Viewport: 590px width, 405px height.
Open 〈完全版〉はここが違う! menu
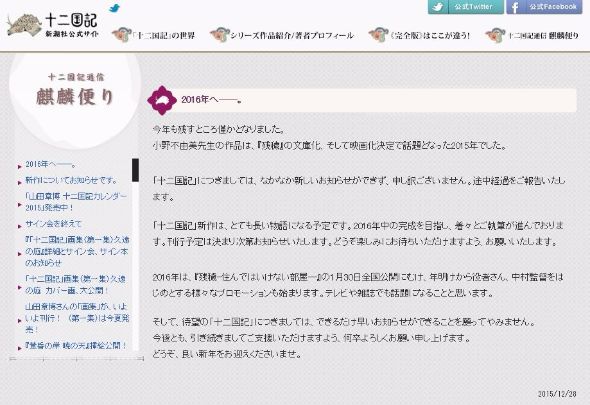(430, 36)
